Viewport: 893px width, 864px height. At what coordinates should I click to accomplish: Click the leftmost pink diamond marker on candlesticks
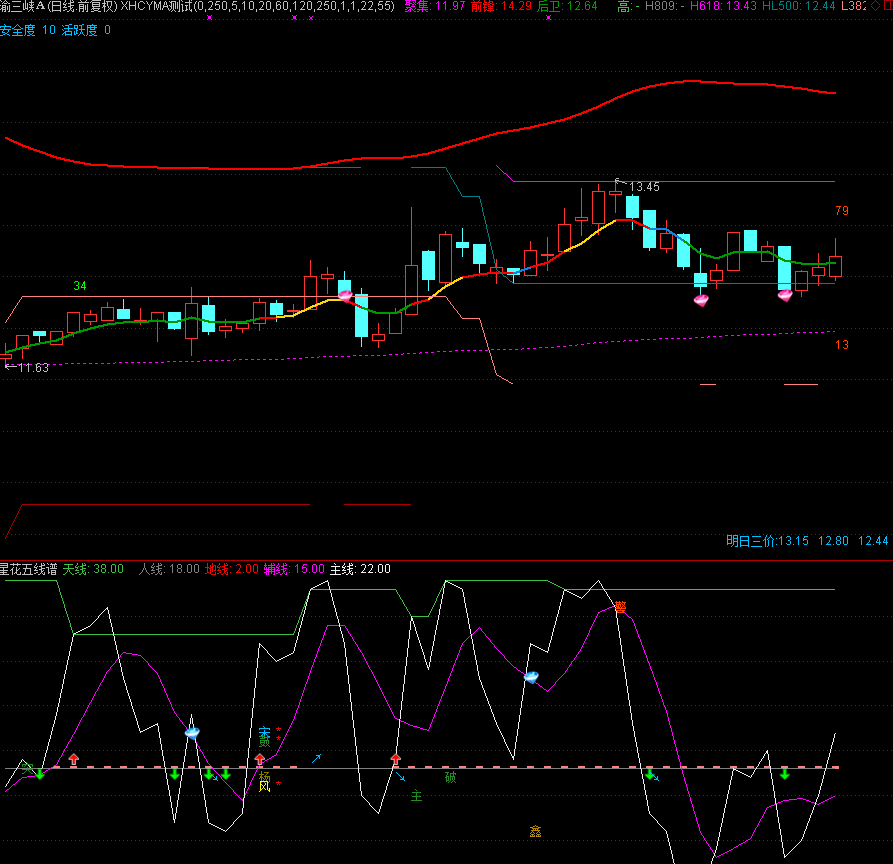coord(345,295)
